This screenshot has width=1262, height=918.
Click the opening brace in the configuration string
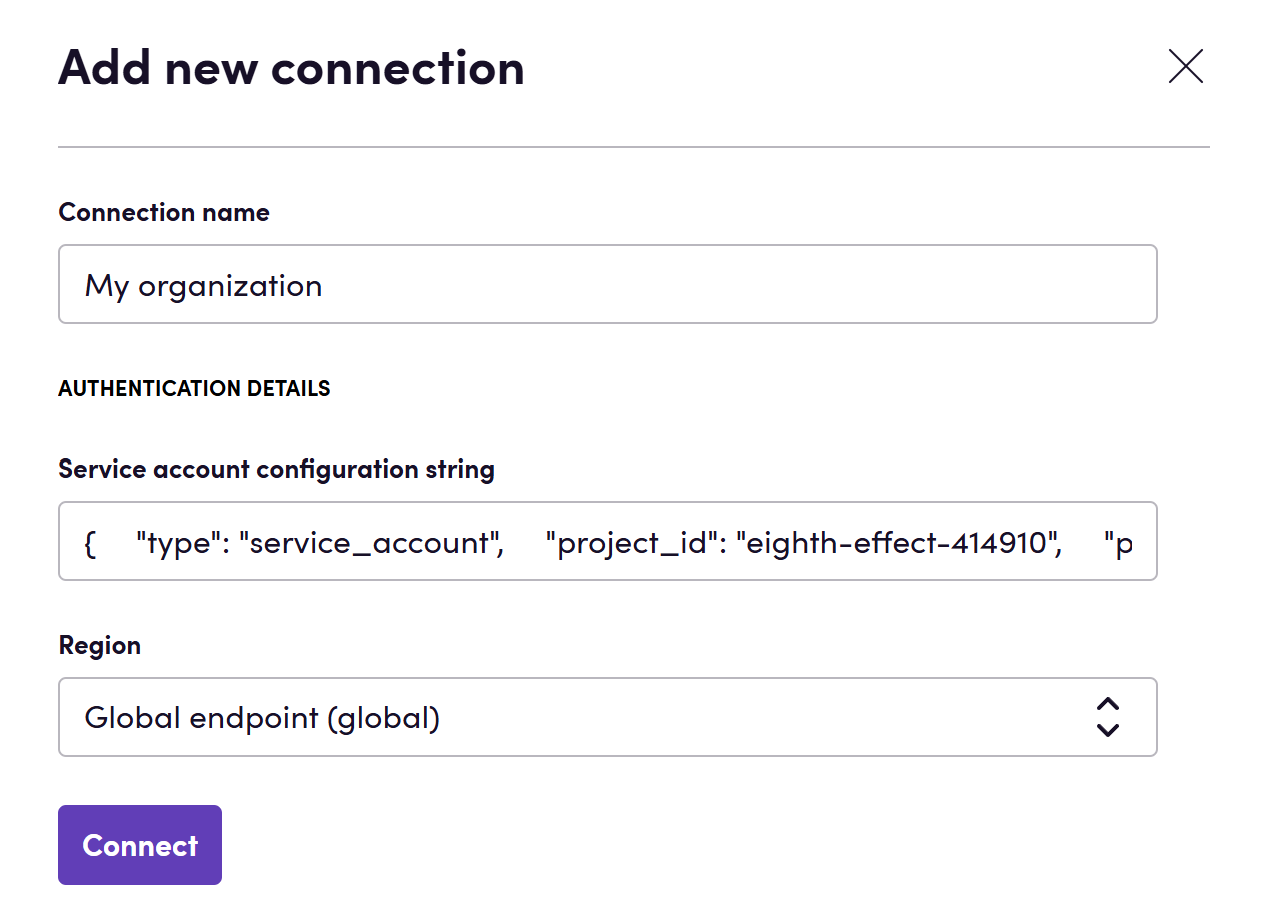tap(90, 544)
